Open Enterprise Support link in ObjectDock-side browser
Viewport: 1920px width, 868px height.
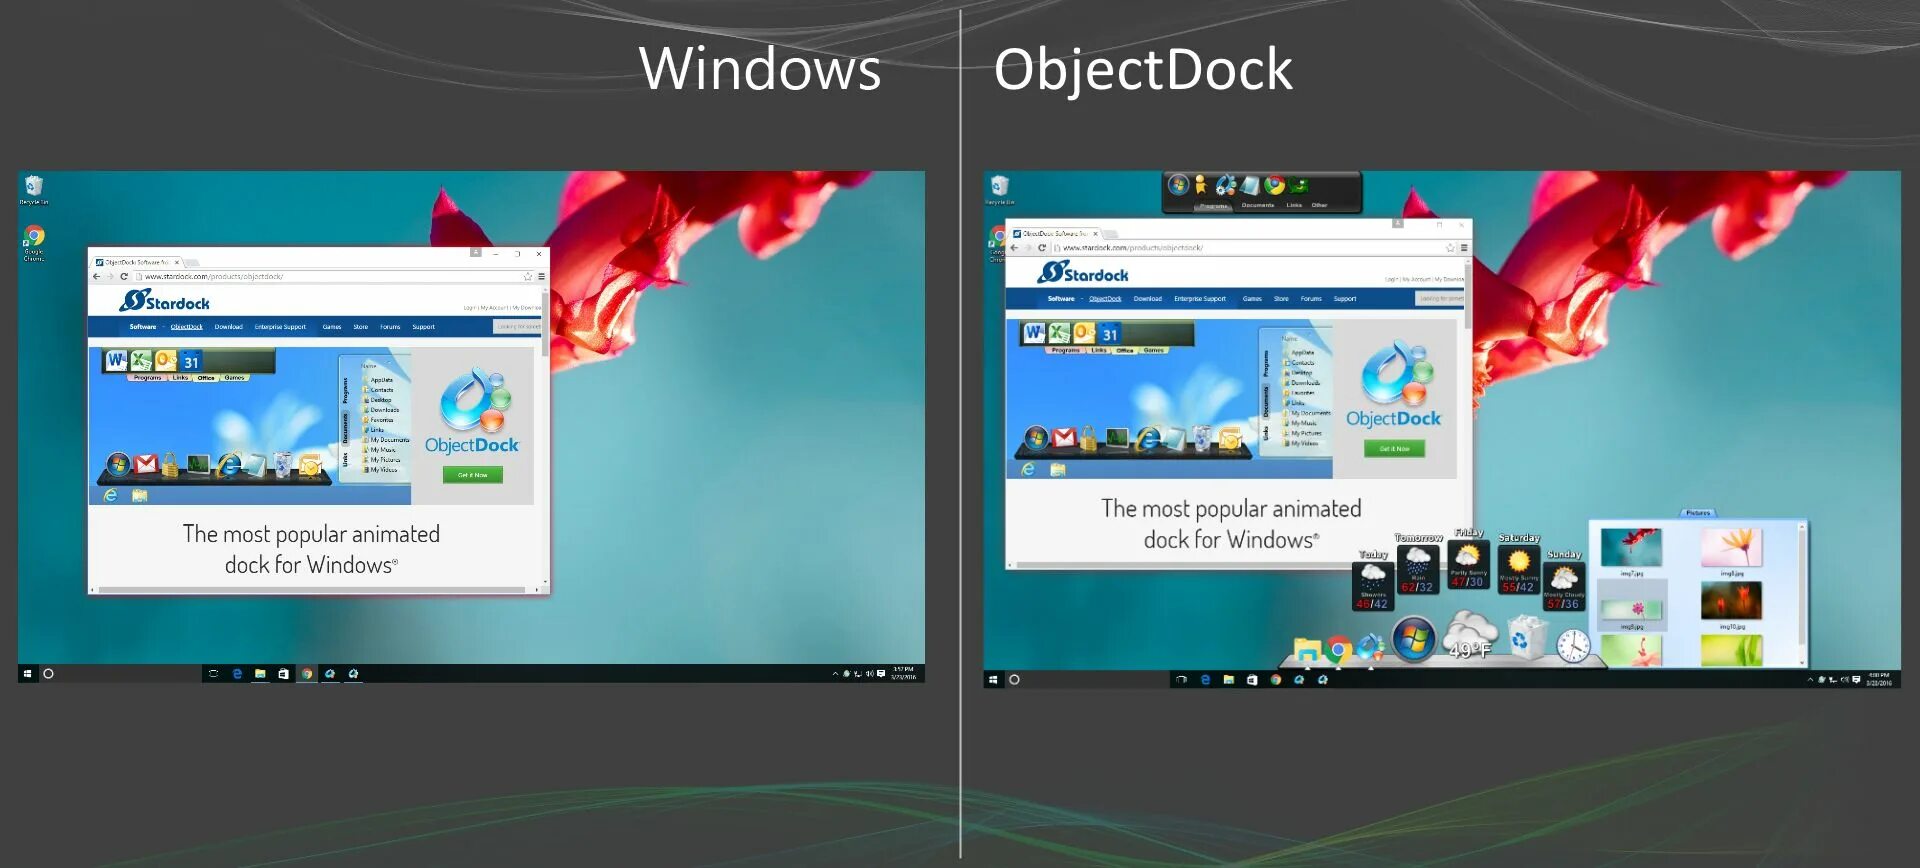[1200, 299]
